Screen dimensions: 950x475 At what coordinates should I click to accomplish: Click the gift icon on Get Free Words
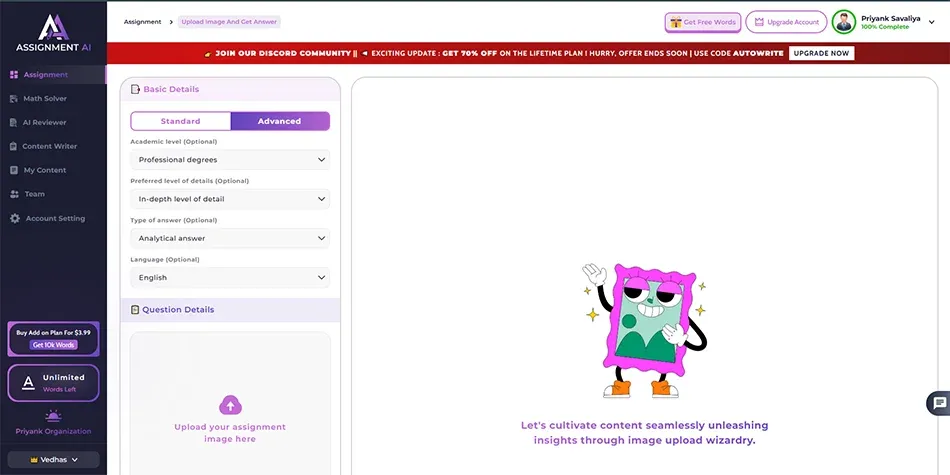click(676, 22)
